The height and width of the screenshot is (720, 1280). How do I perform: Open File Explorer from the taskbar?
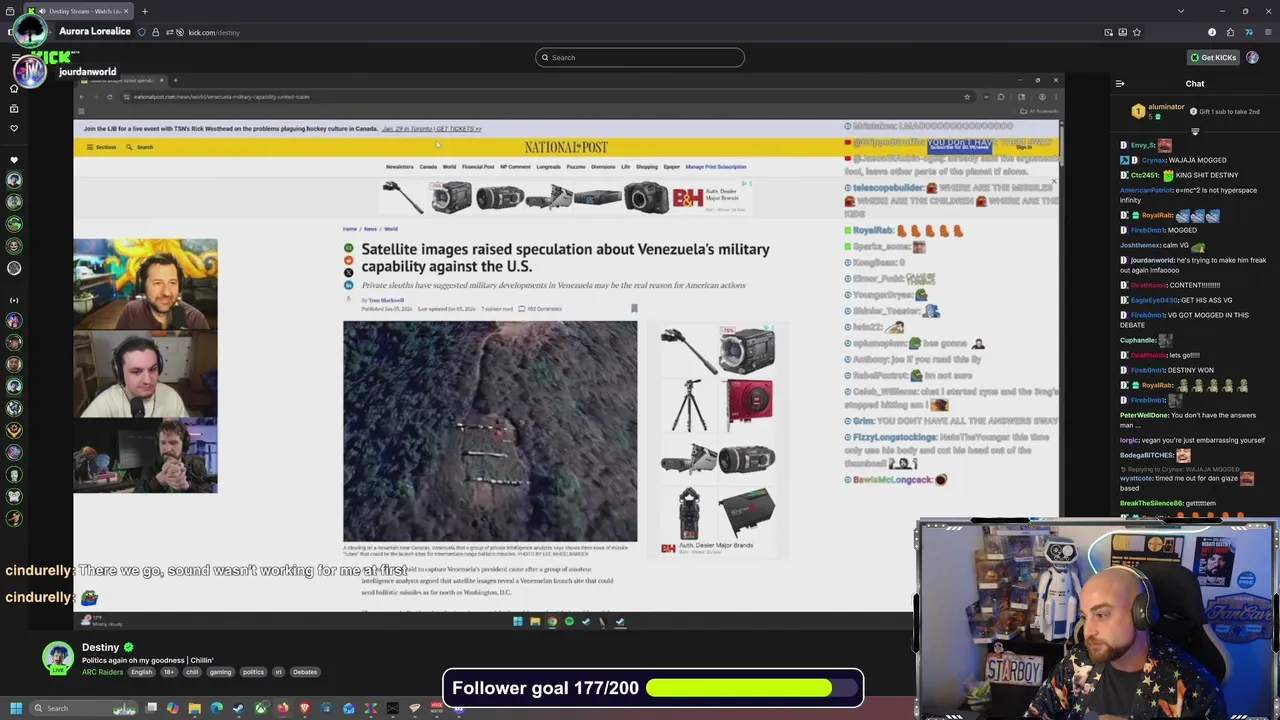click(x=194, y=708)
